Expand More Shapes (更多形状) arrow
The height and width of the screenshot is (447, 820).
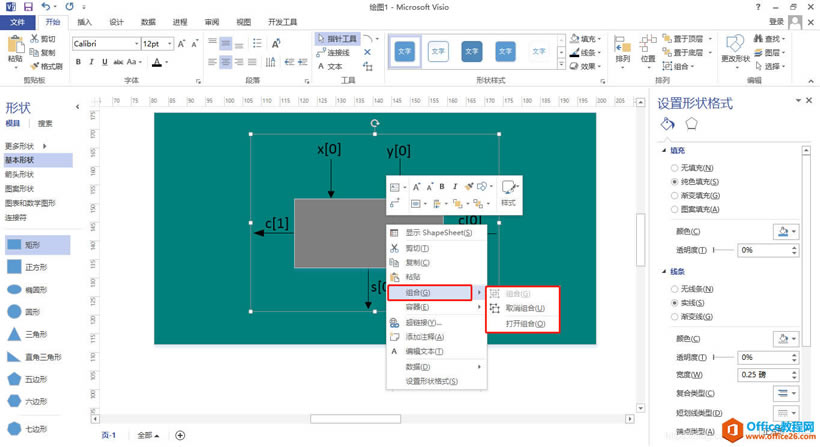click(x=45, y=146)
